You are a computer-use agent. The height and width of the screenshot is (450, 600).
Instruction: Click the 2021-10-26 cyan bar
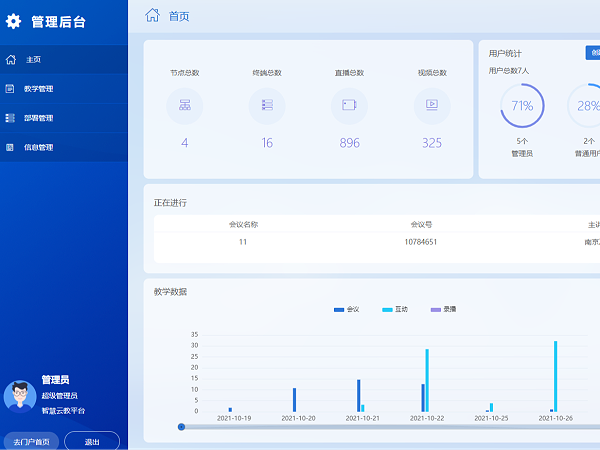point(556,377)
